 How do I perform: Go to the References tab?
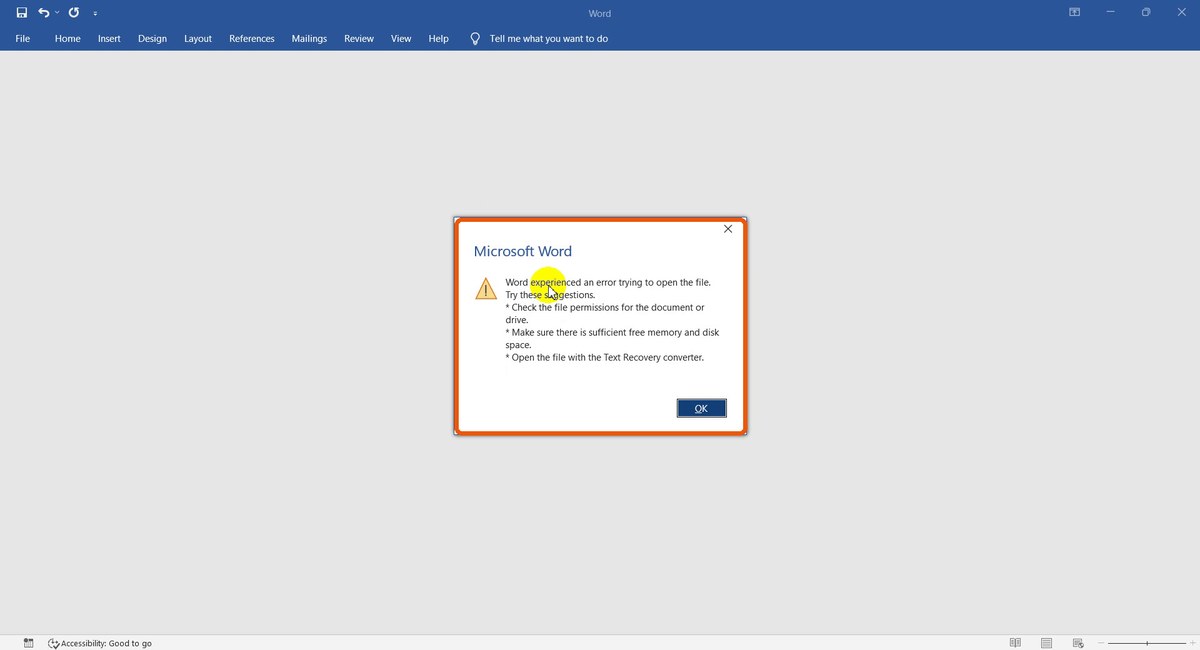[252, 39]
